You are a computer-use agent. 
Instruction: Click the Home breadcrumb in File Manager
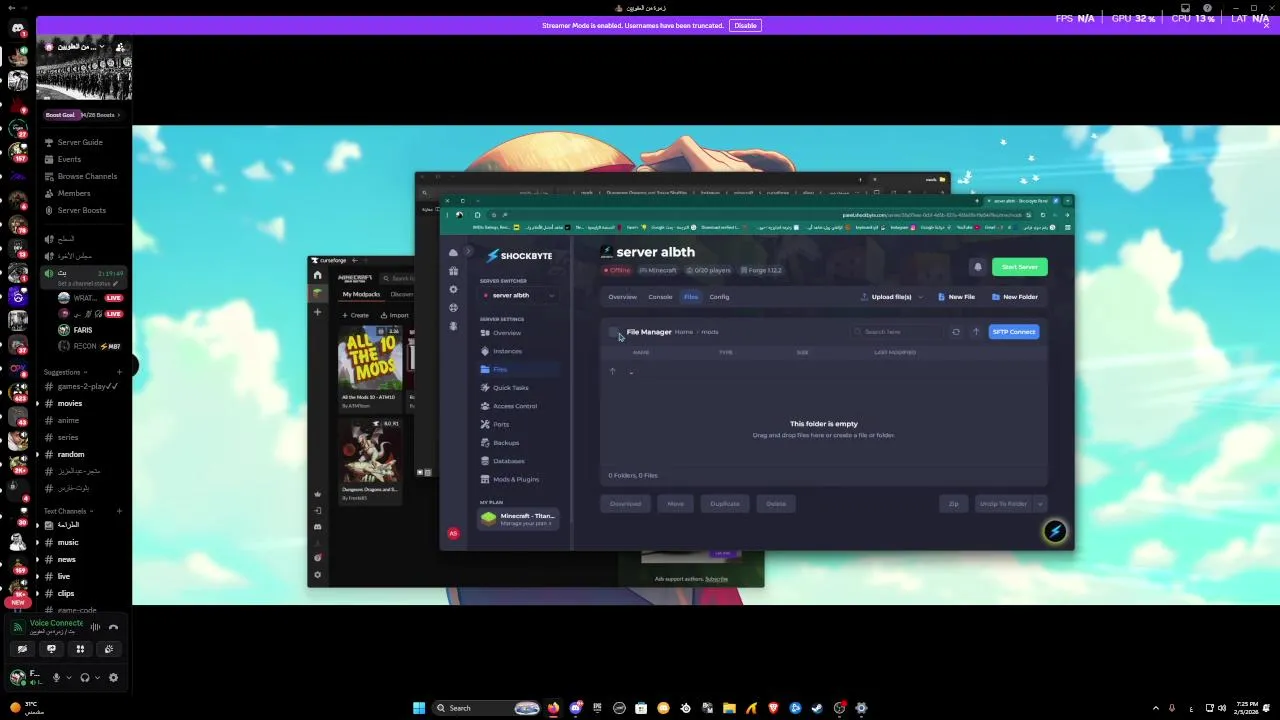point(684,332)
